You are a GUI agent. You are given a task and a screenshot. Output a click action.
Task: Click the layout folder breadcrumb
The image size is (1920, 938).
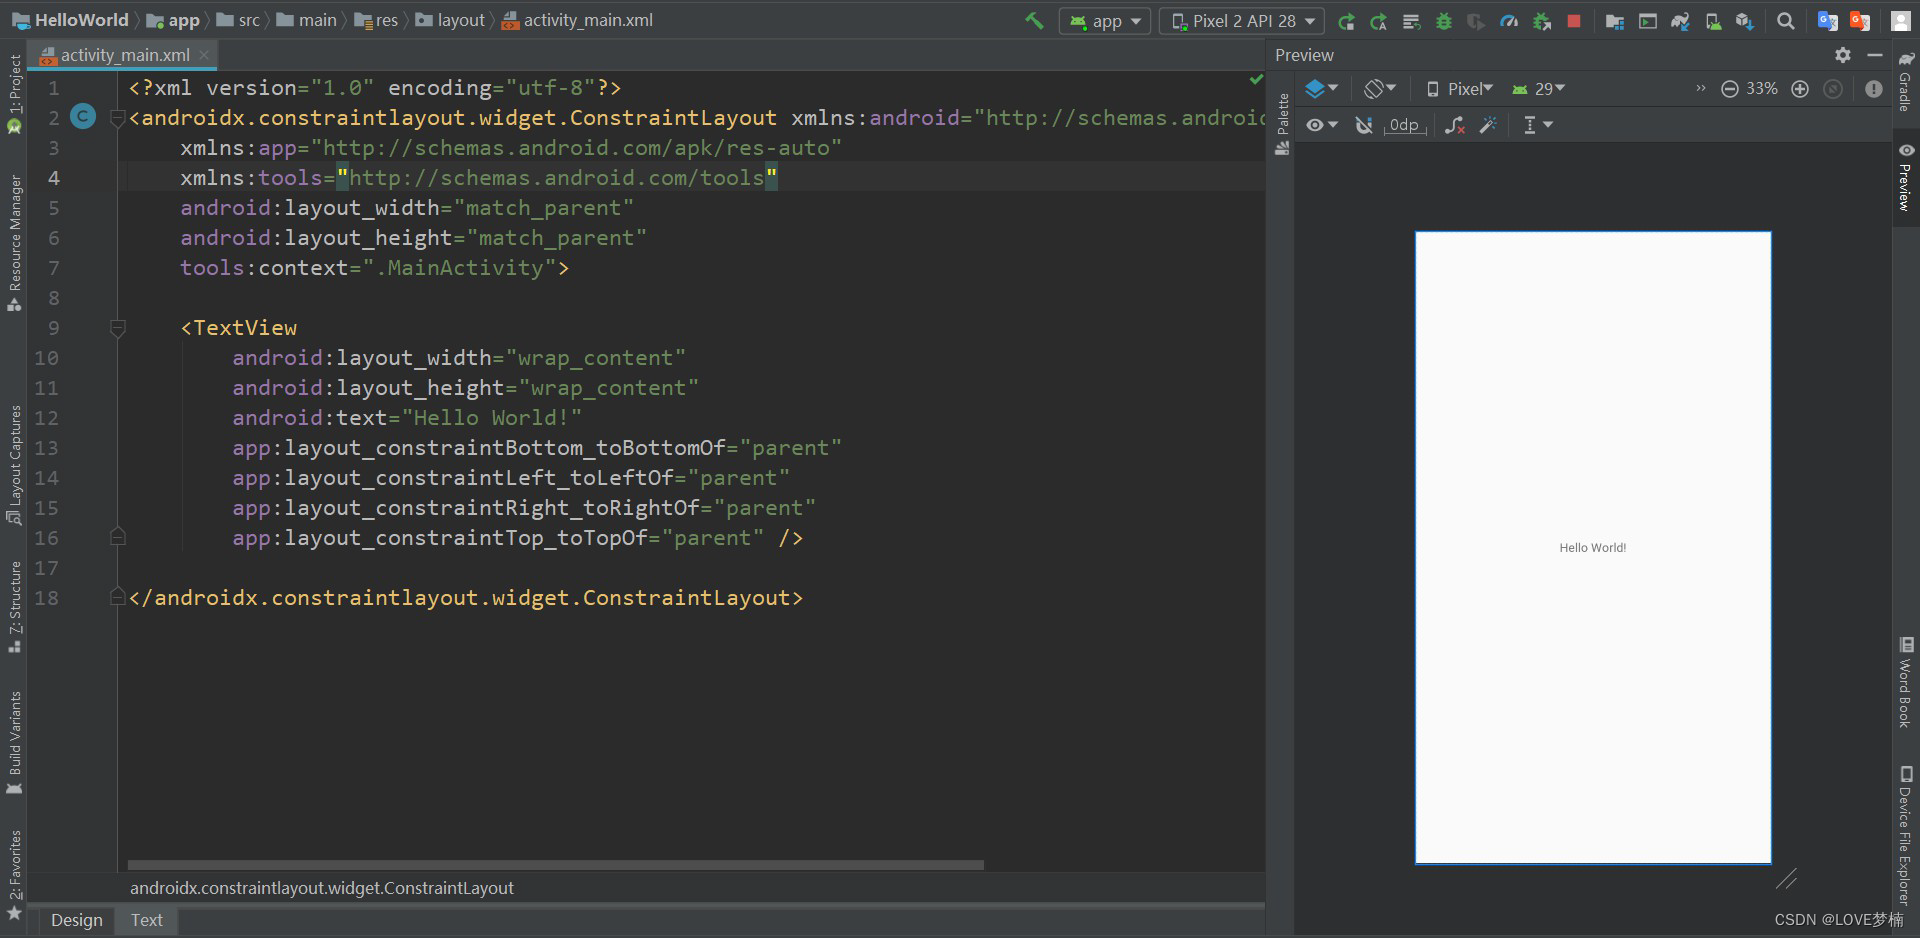point(450,20)
